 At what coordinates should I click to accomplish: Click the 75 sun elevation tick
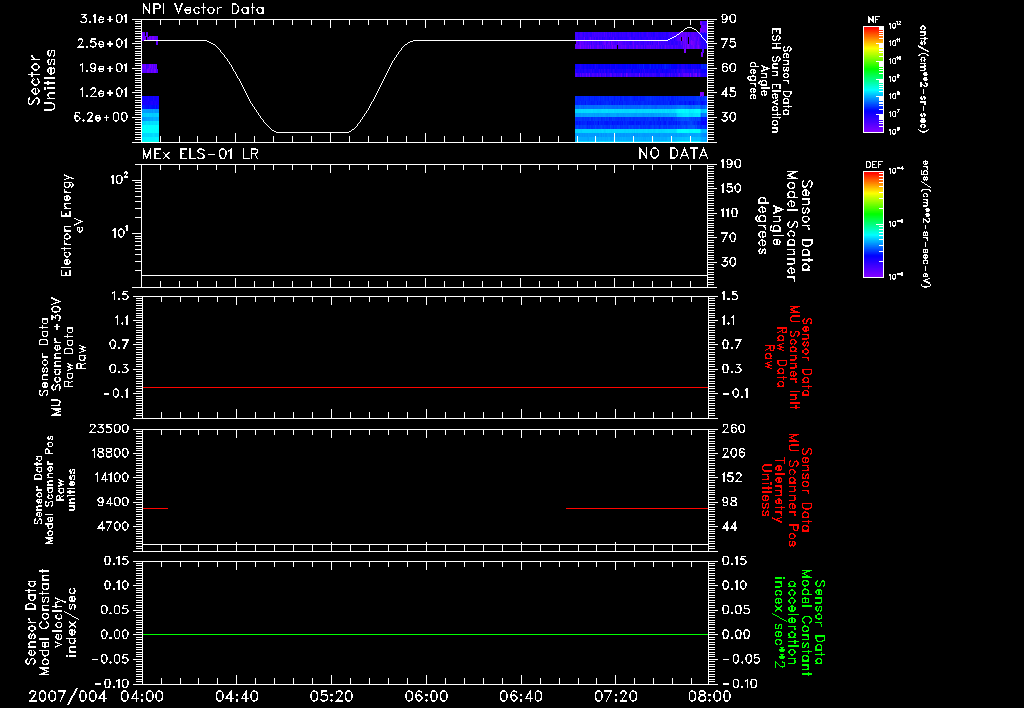click(x=729, y=43)
